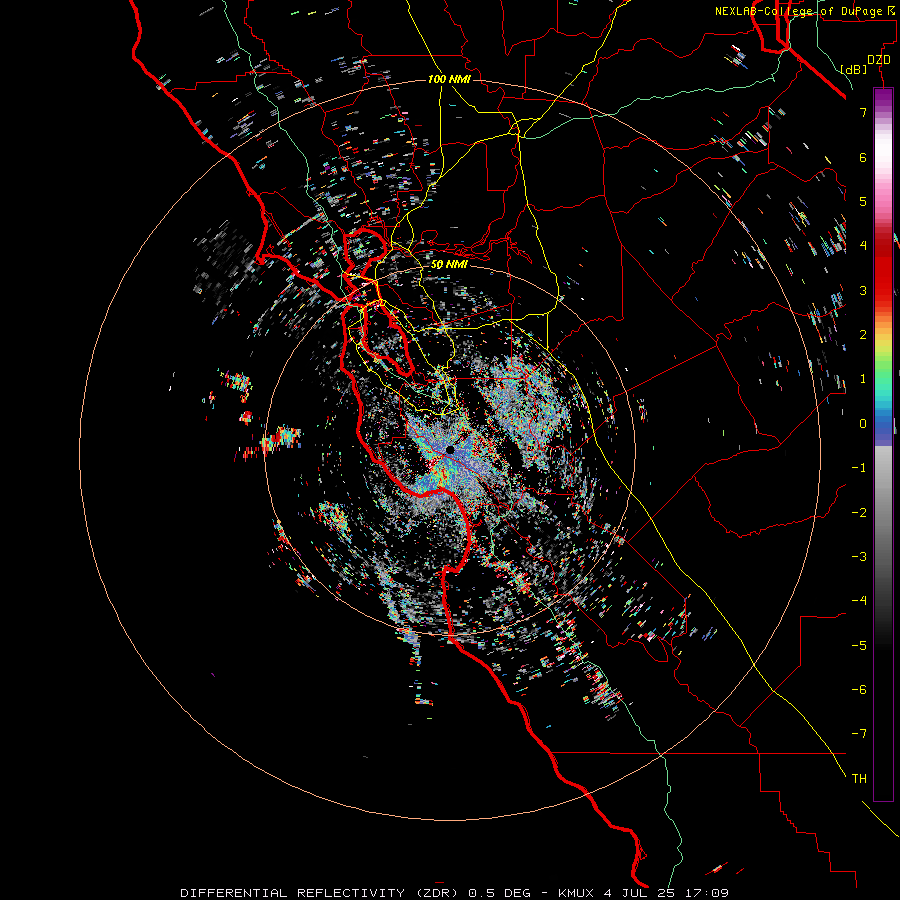
Task: Click the 100 NMI range ring label
Action: pos(449,79)
